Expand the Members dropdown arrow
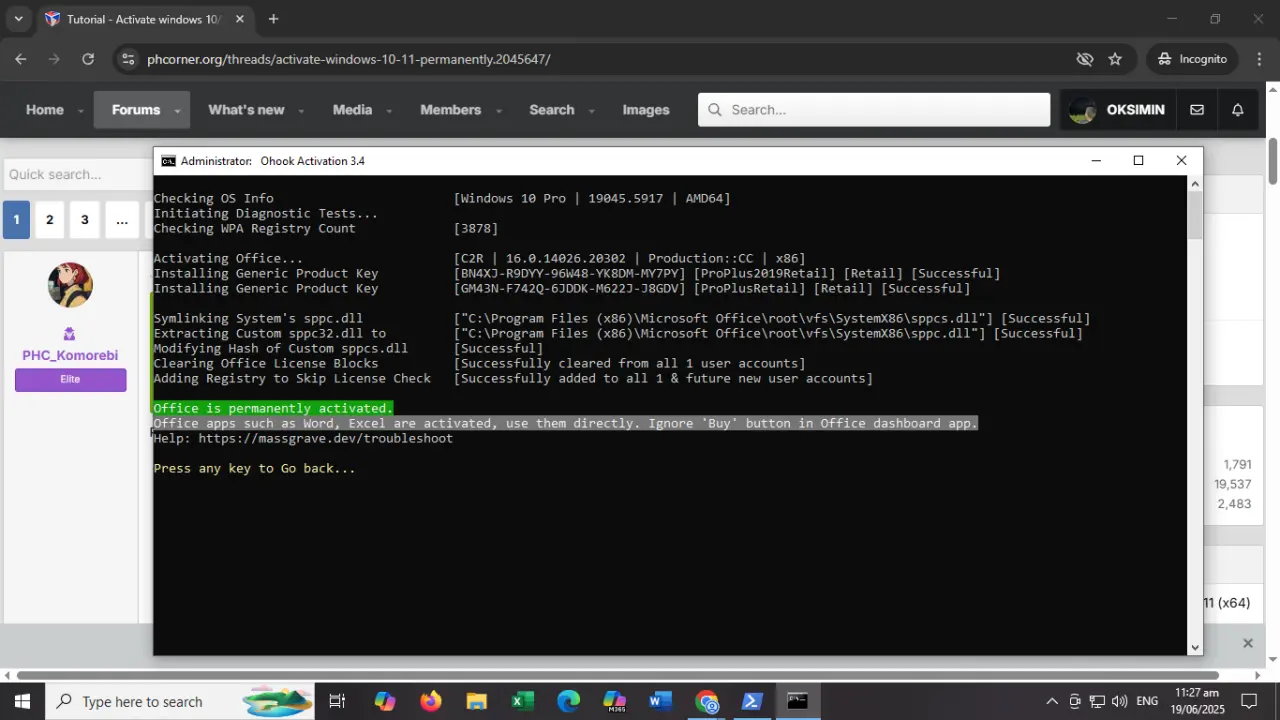This screenshot has height=720, width=1280. click(499, 111)
